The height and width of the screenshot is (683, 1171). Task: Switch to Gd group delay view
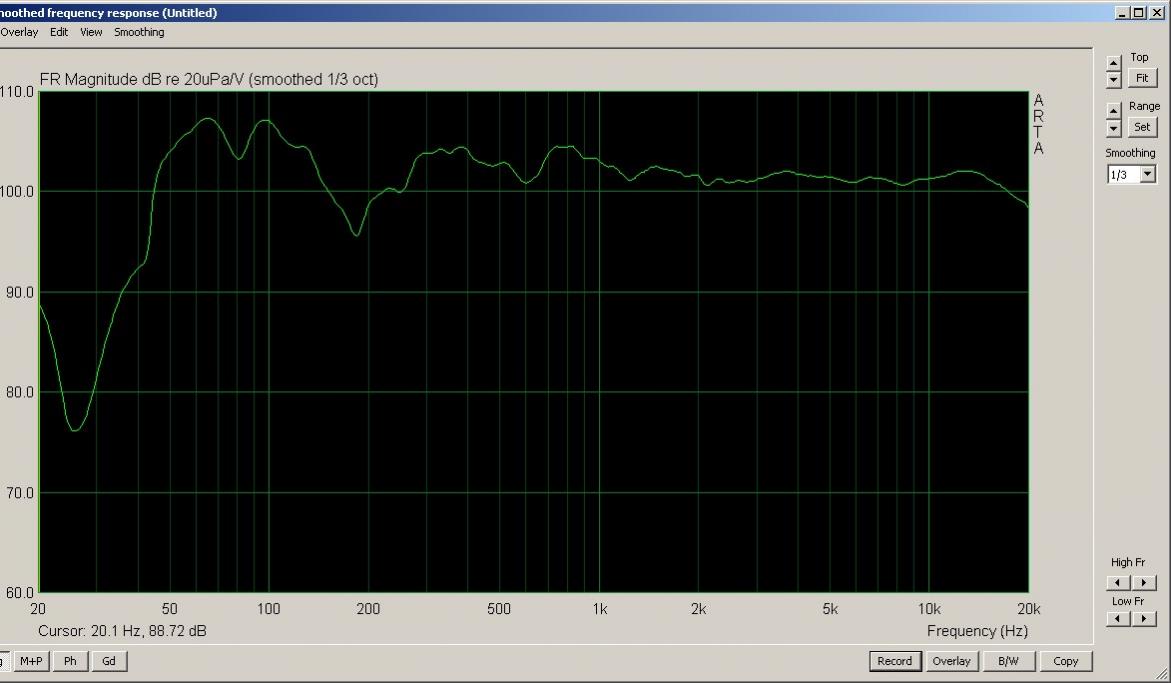pyautogui.click(x=109, y=661)
